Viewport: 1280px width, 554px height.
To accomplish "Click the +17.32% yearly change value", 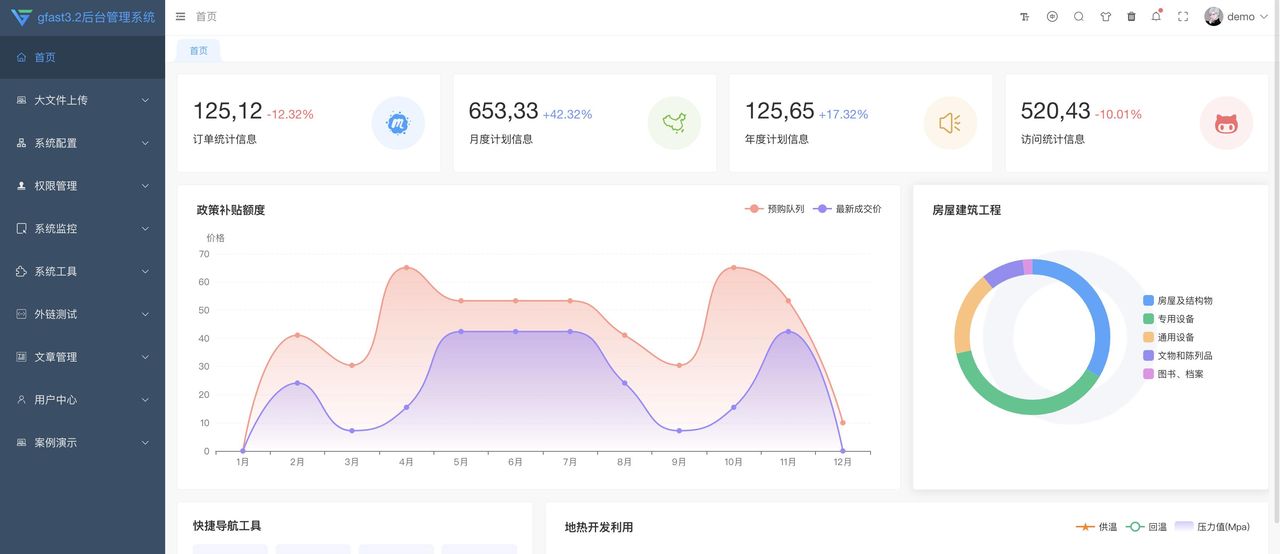I will coord(843,114).
